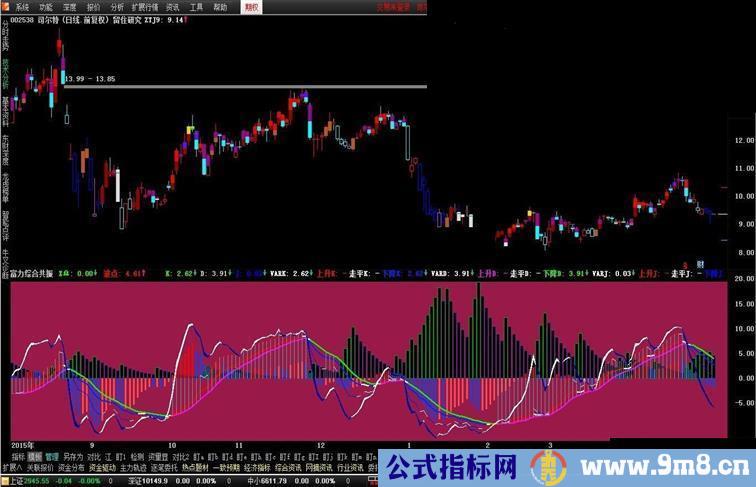Click the 富力综合共振 indicator title

(25, 271)
